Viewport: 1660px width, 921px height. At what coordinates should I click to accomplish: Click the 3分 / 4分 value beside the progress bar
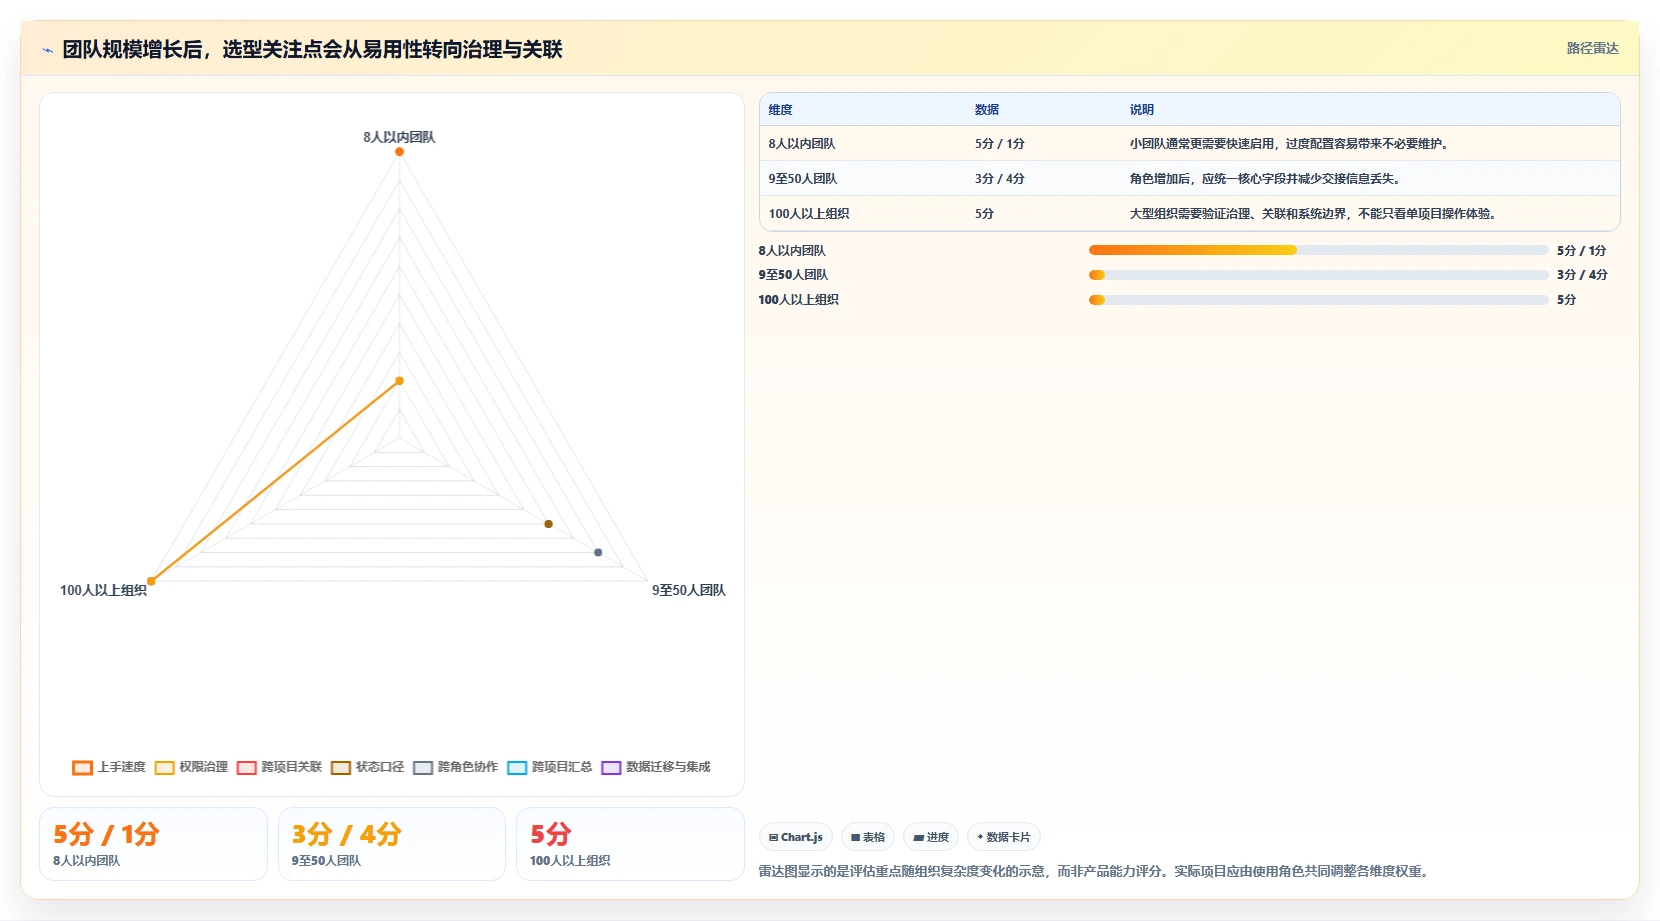(x=1582, y=275)
